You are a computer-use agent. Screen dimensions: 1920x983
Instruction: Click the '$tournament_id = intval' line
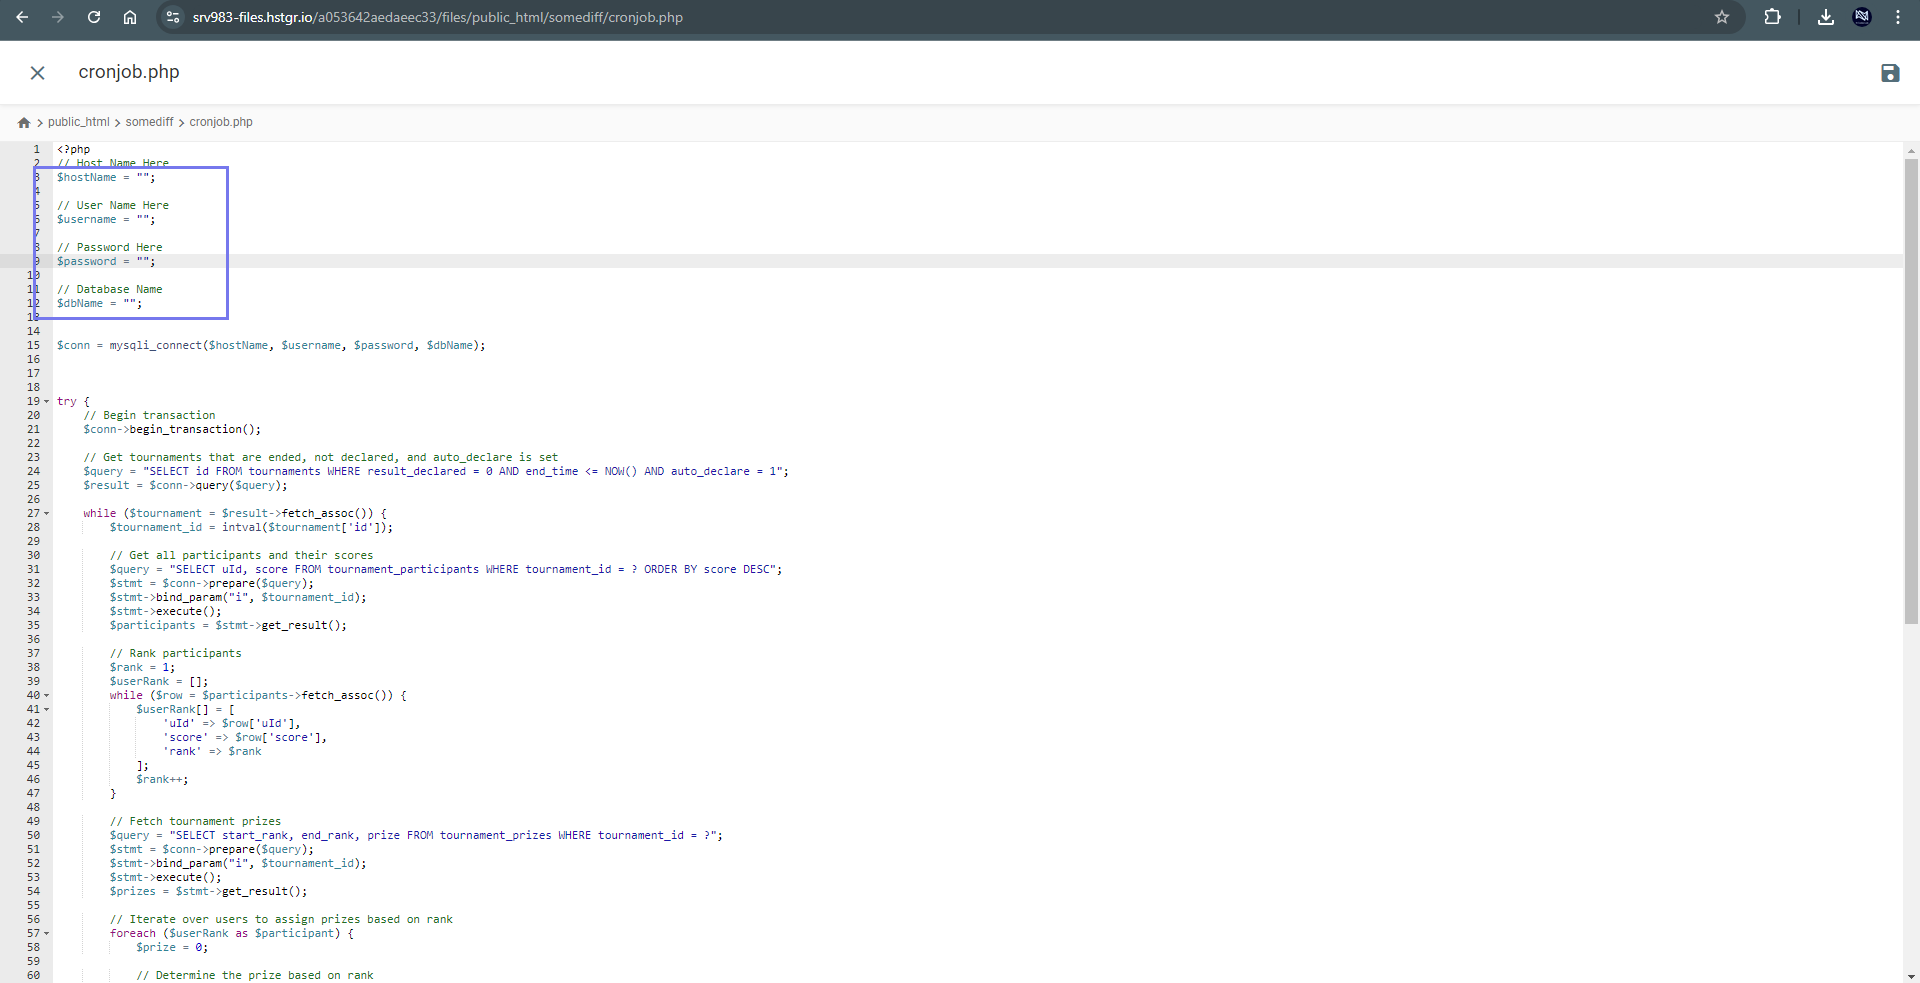click(251, 528)
